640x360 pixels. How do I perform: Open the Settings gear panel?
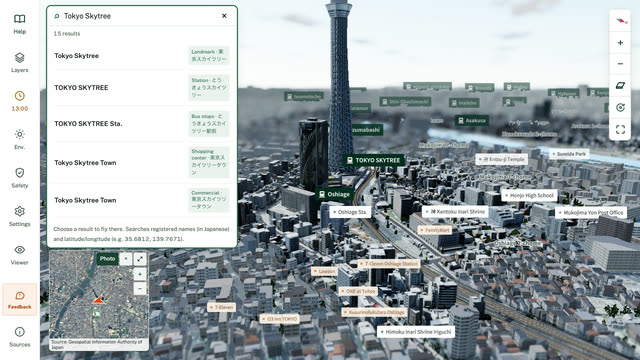(20, 217)
